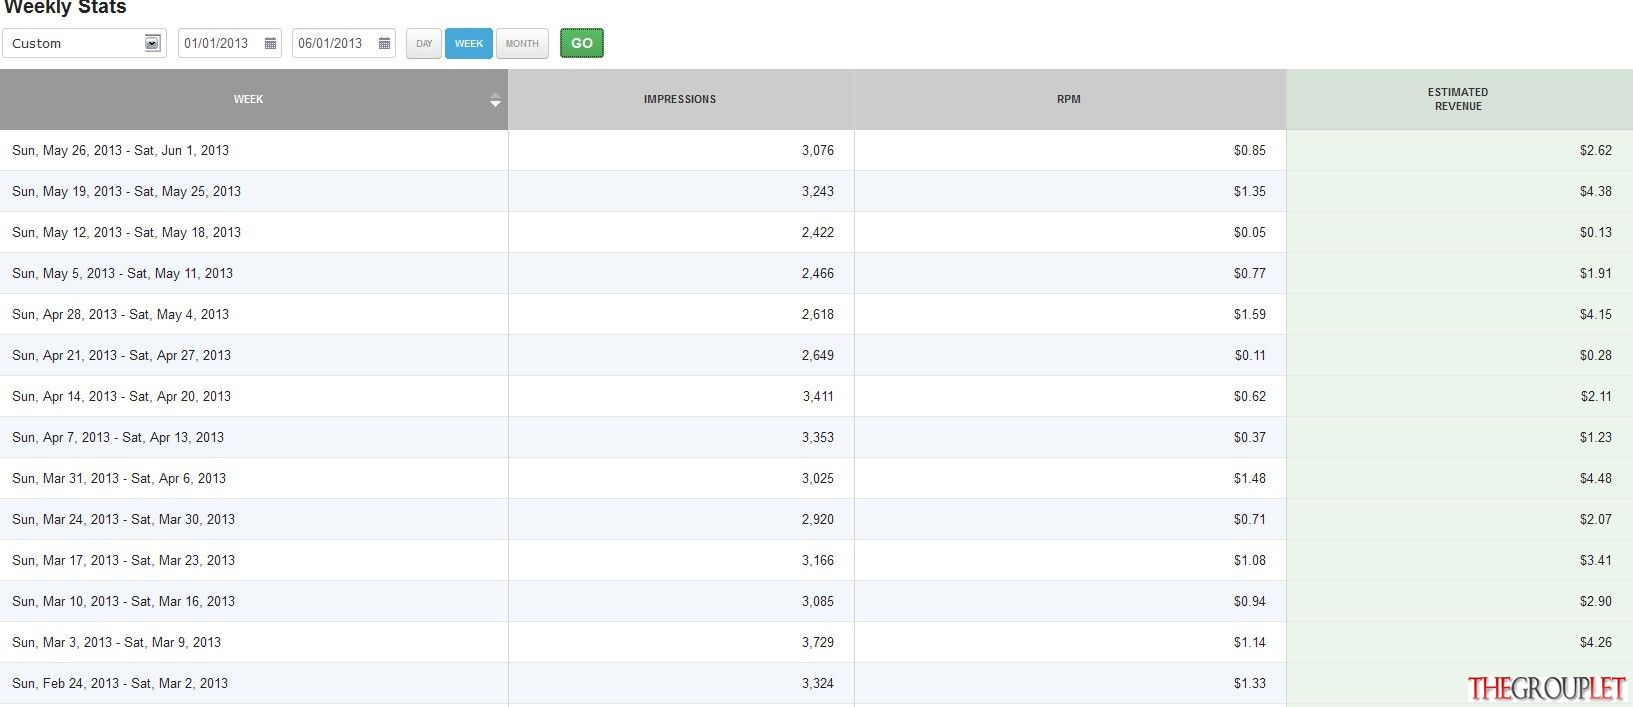Click RPM value $1.59
The width and height of the screenshot is (1633, 707).
point(1250,314)
